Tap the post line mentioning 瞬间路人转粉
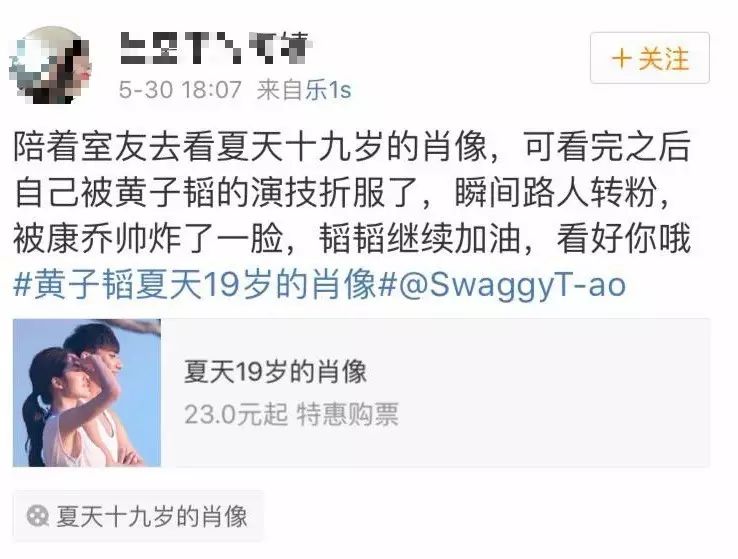The image size is (738, 559). coord(342,192)
